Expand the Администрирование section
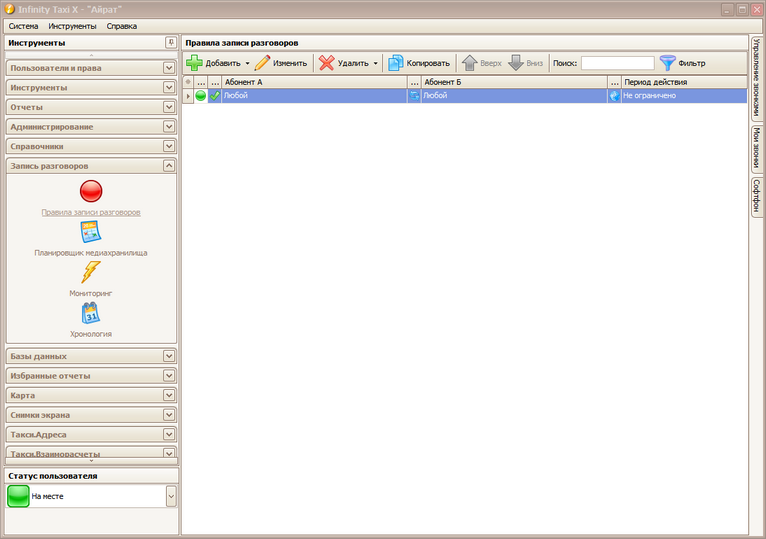This screenshot has height=539, width=766. [169, 127]
